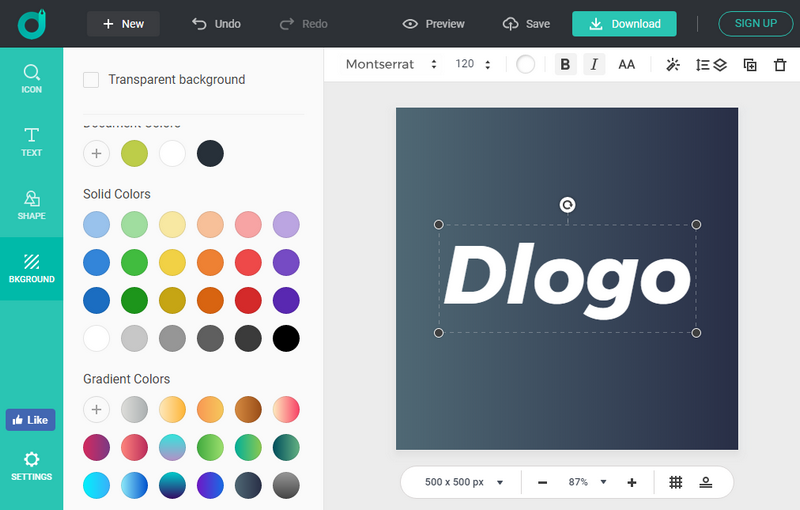Click the Dlogo text on canvas
This screenshot has width=800, height=510.
[x=567, y=276]
